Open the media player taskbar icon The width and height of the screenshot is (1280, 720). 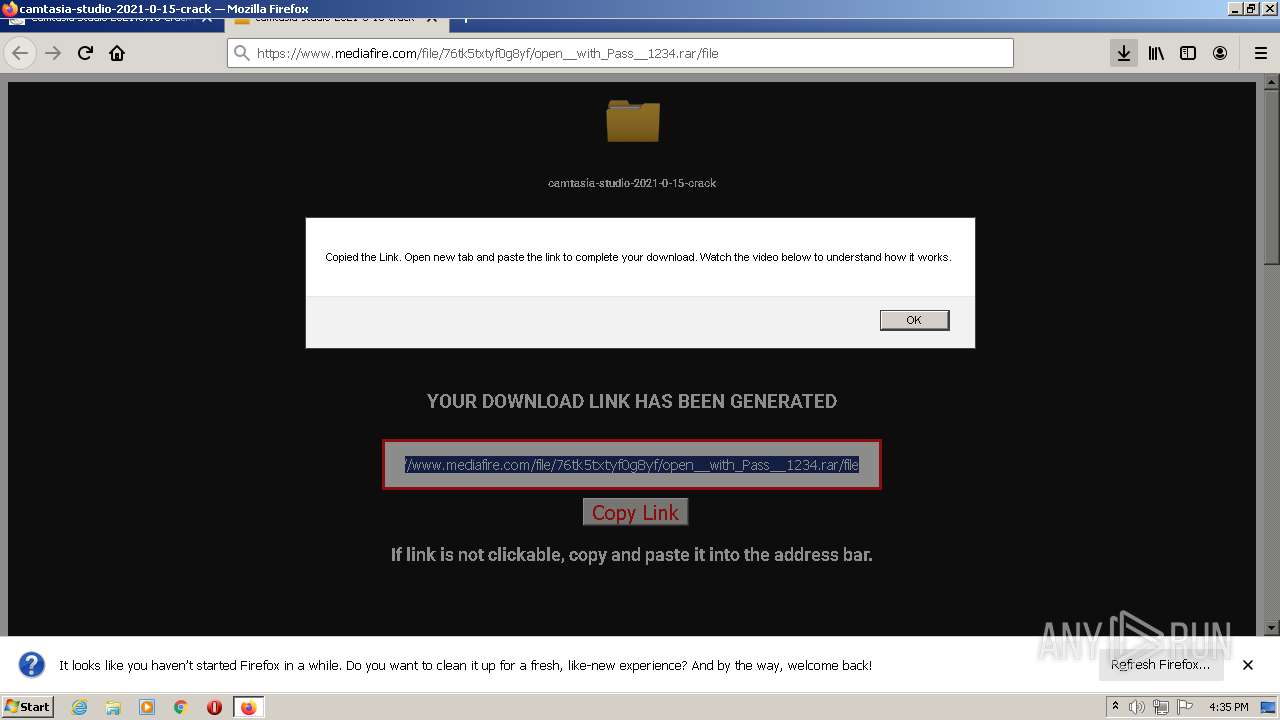[147, 707]
